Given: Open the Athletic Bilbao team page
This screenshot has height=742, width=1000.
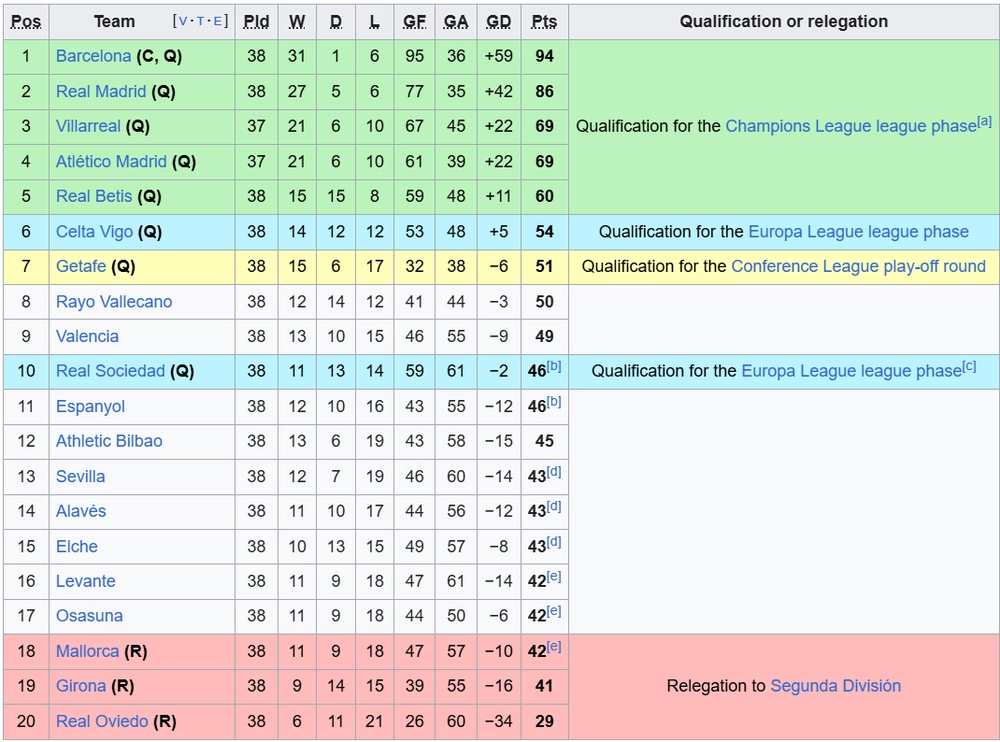Looking at the screenshot, I should point(109,441).
